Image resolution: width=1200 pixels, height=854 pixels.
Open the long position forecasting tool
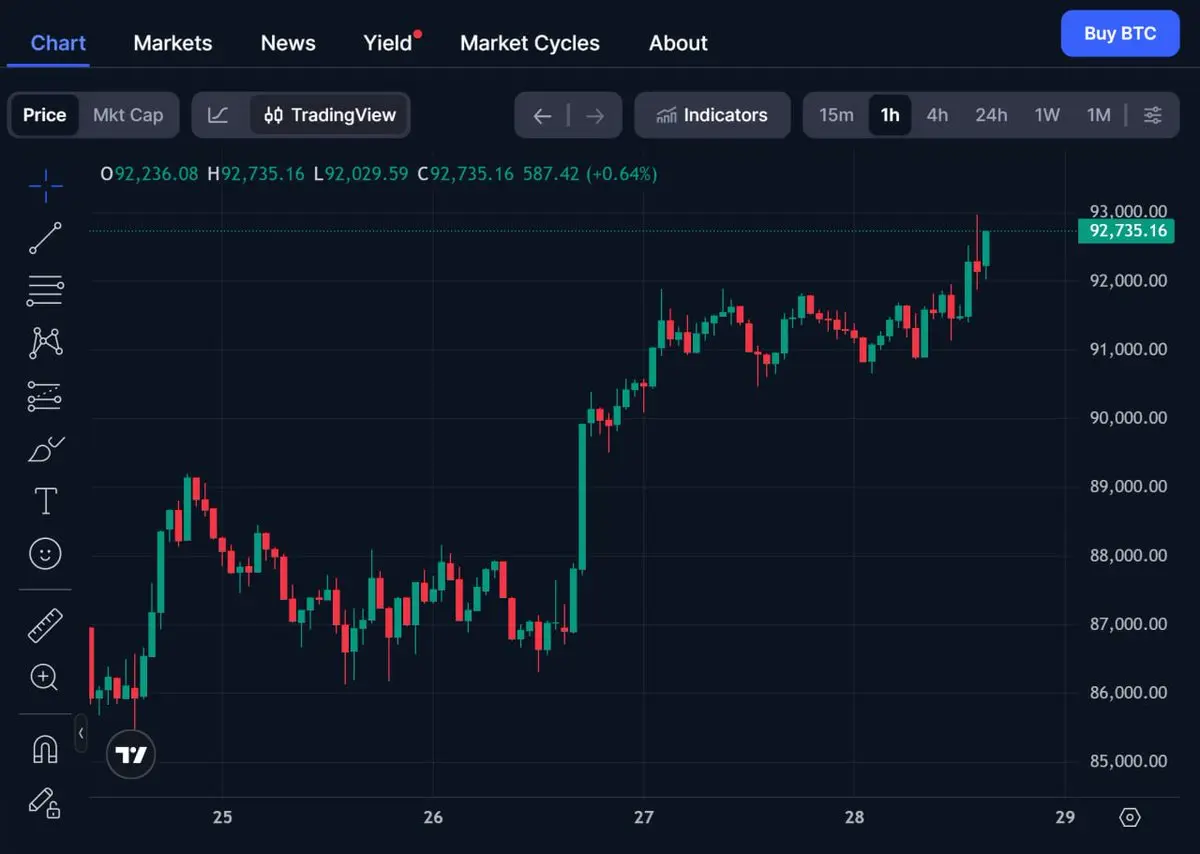click(45, 396)
